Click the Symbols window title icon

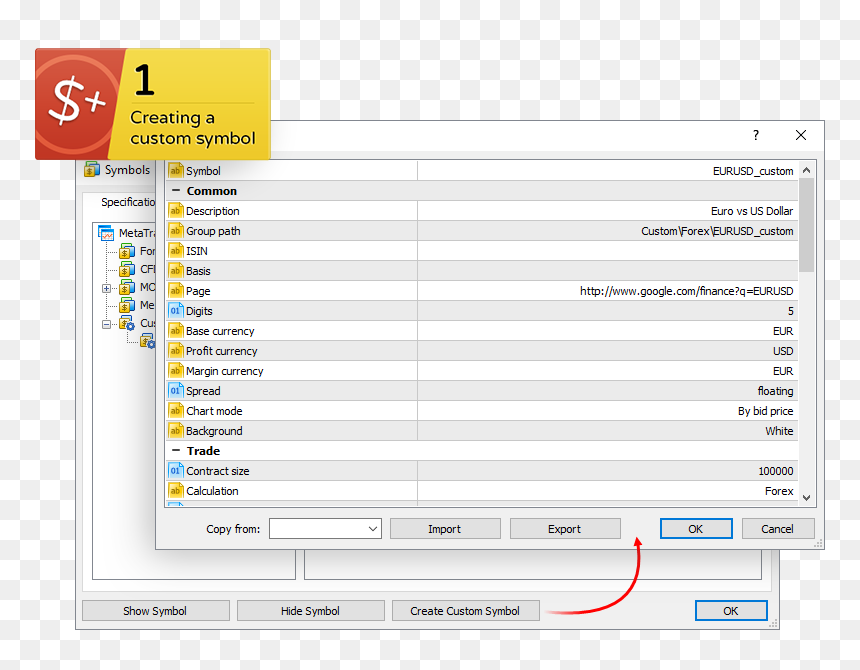(x=92, y=169)
